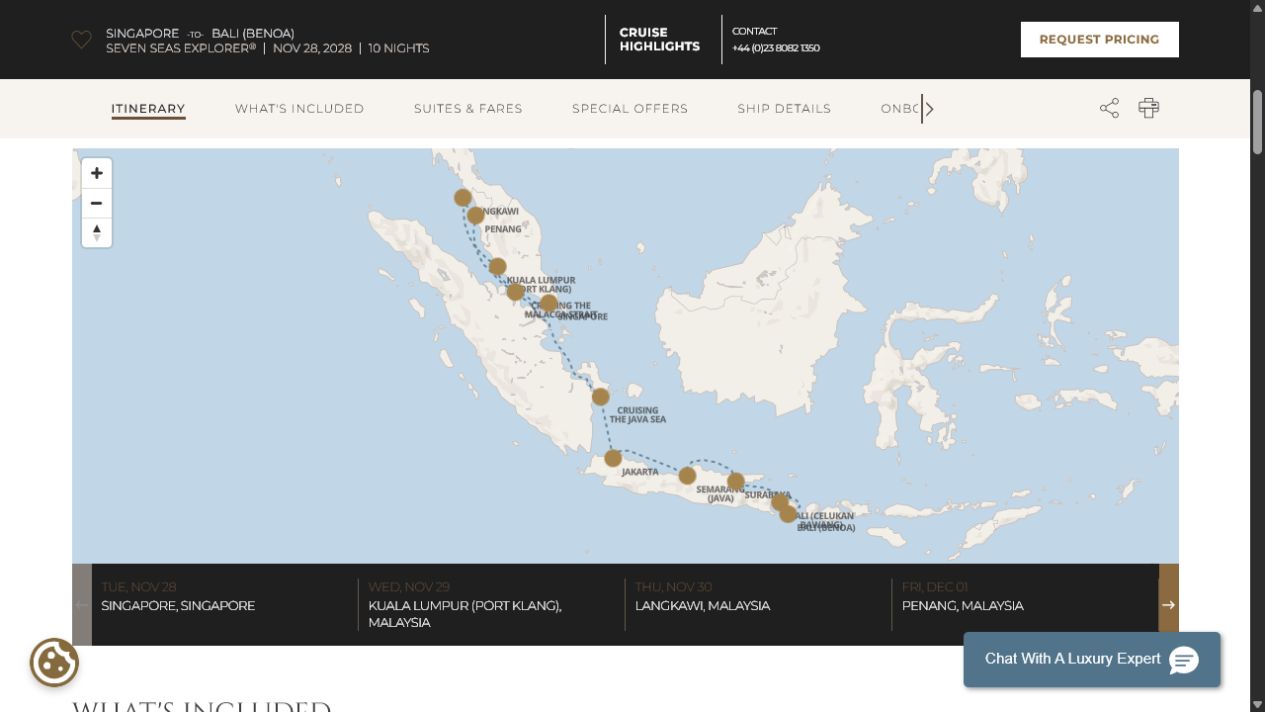This screenshot has height=712, width=1265.
Task: Zoom out on the map
Action: pos(97,203)
